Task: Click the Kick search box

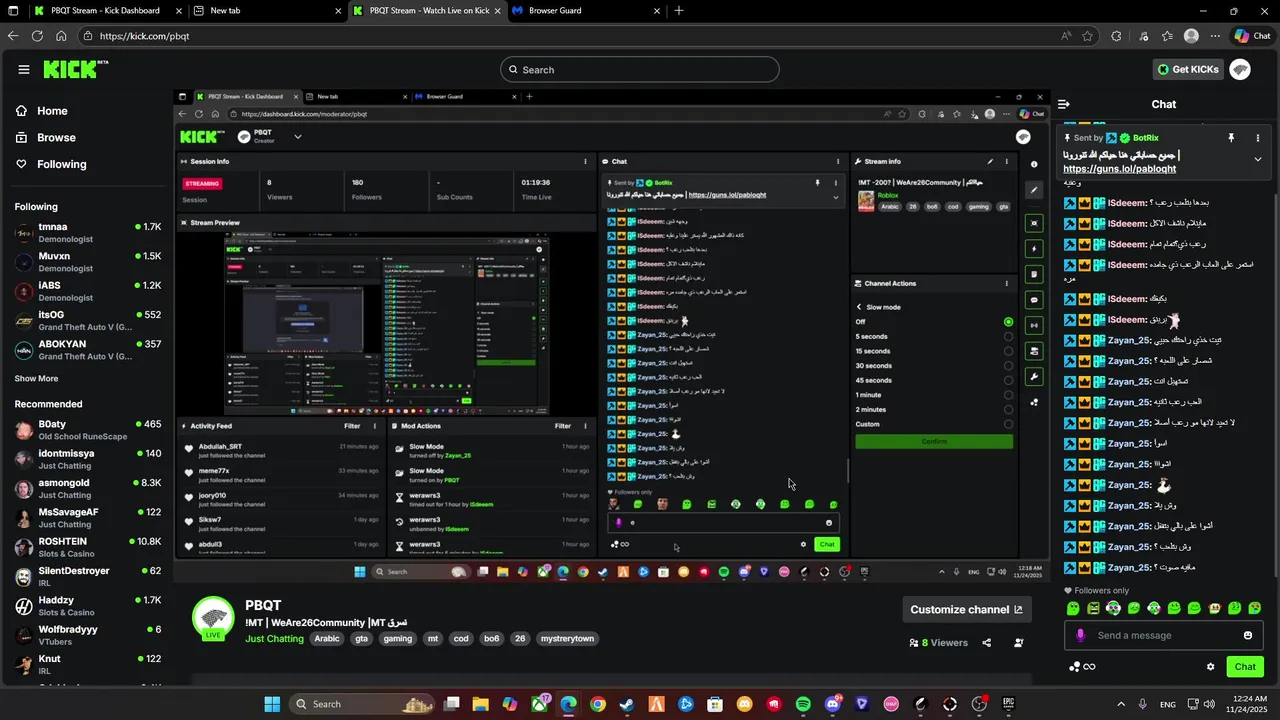Action: 640,70
